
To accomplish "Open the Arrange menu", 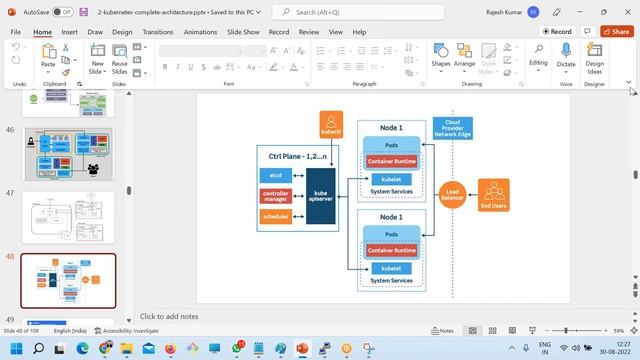I will [x=464, y=58].
